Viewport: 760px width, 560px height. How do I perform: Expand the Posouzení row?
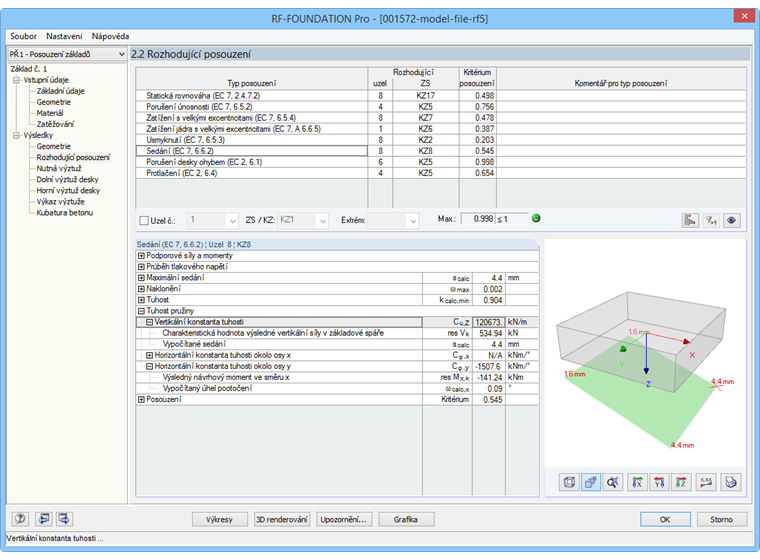[141, 400]
